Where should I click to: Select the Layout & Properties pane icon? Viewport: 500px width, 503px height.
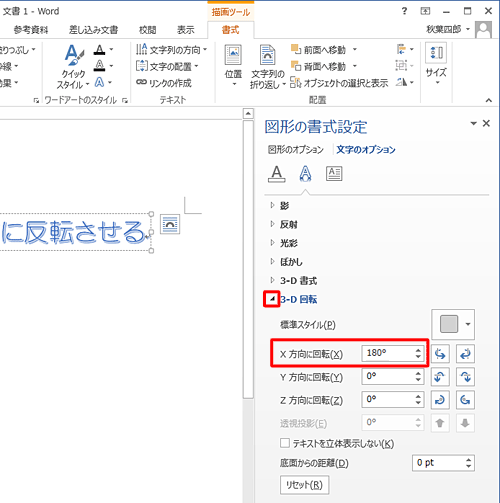coord(334,174)
